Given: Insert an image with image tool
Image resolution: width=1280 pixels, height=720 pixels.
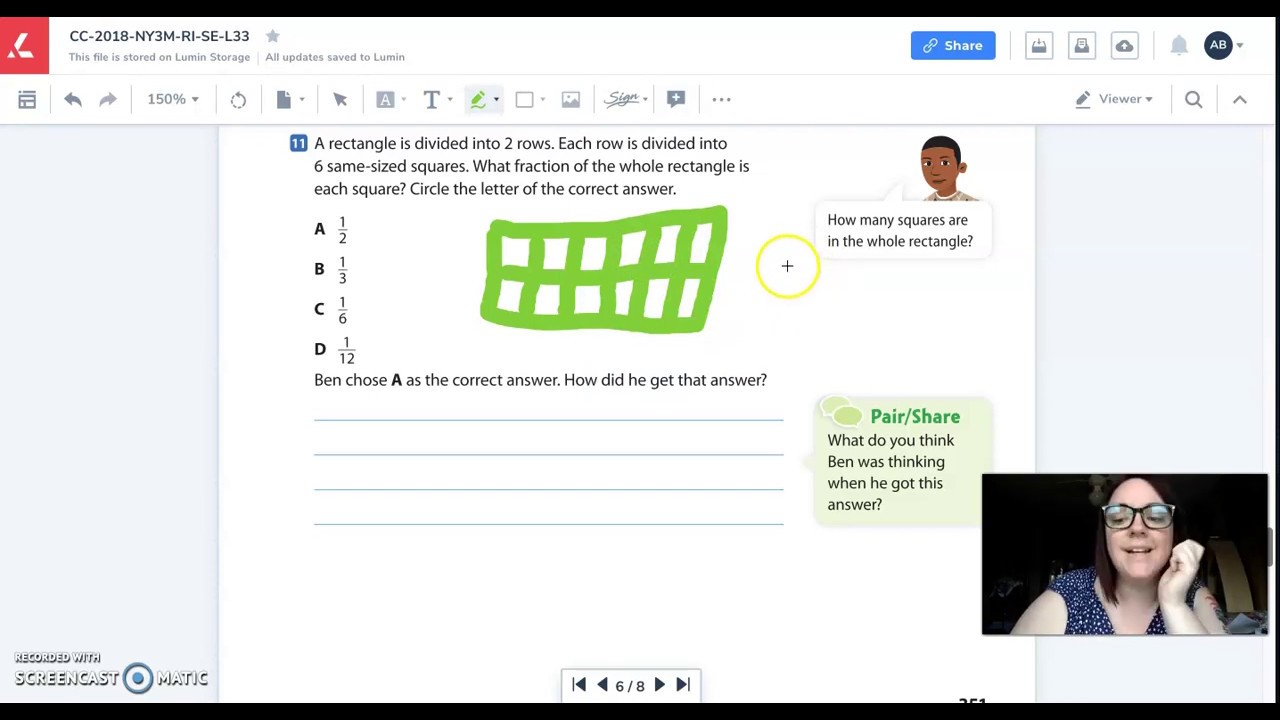Looking at the screenshot, I should click(x=570, y=99).
